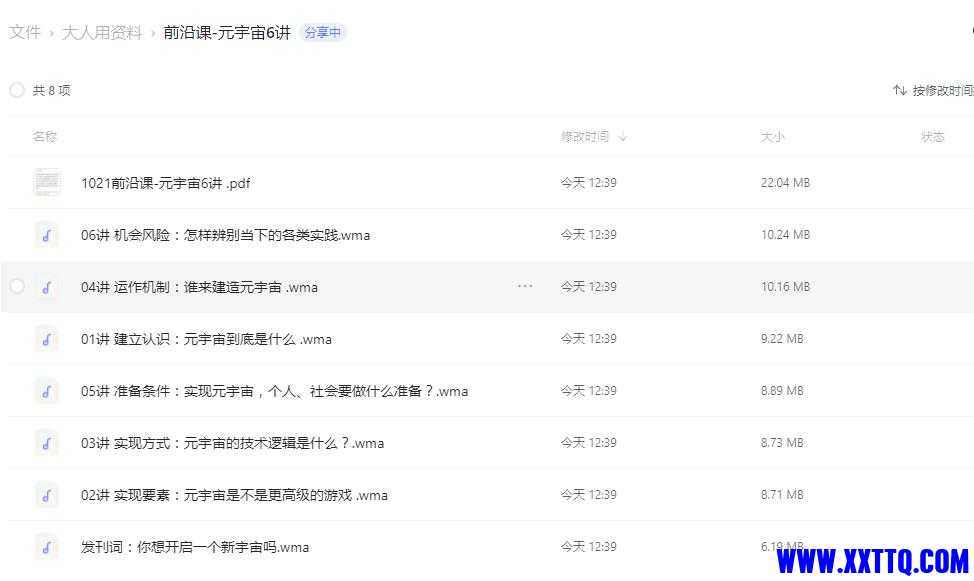Viewport: 974px width, 581px height.
Task: Click the sort arrows icon beside 按修改时间
Action: pyautogui.click(x=899, y=91)
